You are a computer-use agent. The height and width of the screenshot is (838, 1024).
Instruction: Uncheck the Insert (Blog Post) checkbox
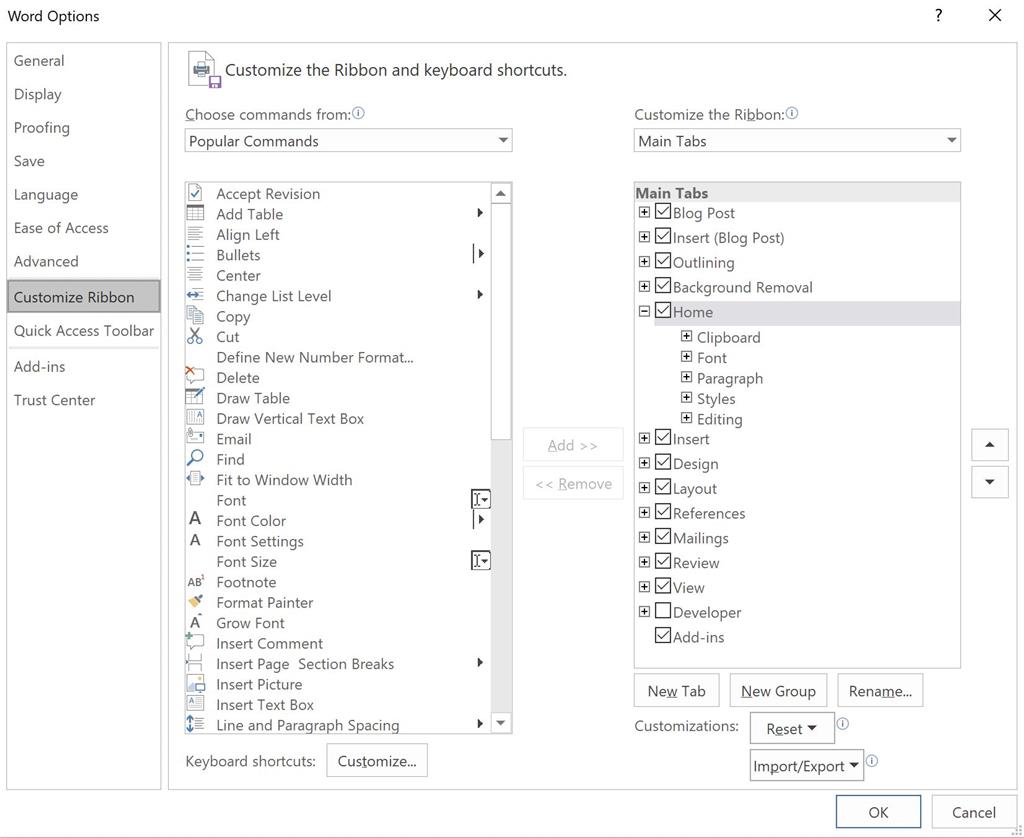[663, 236]
